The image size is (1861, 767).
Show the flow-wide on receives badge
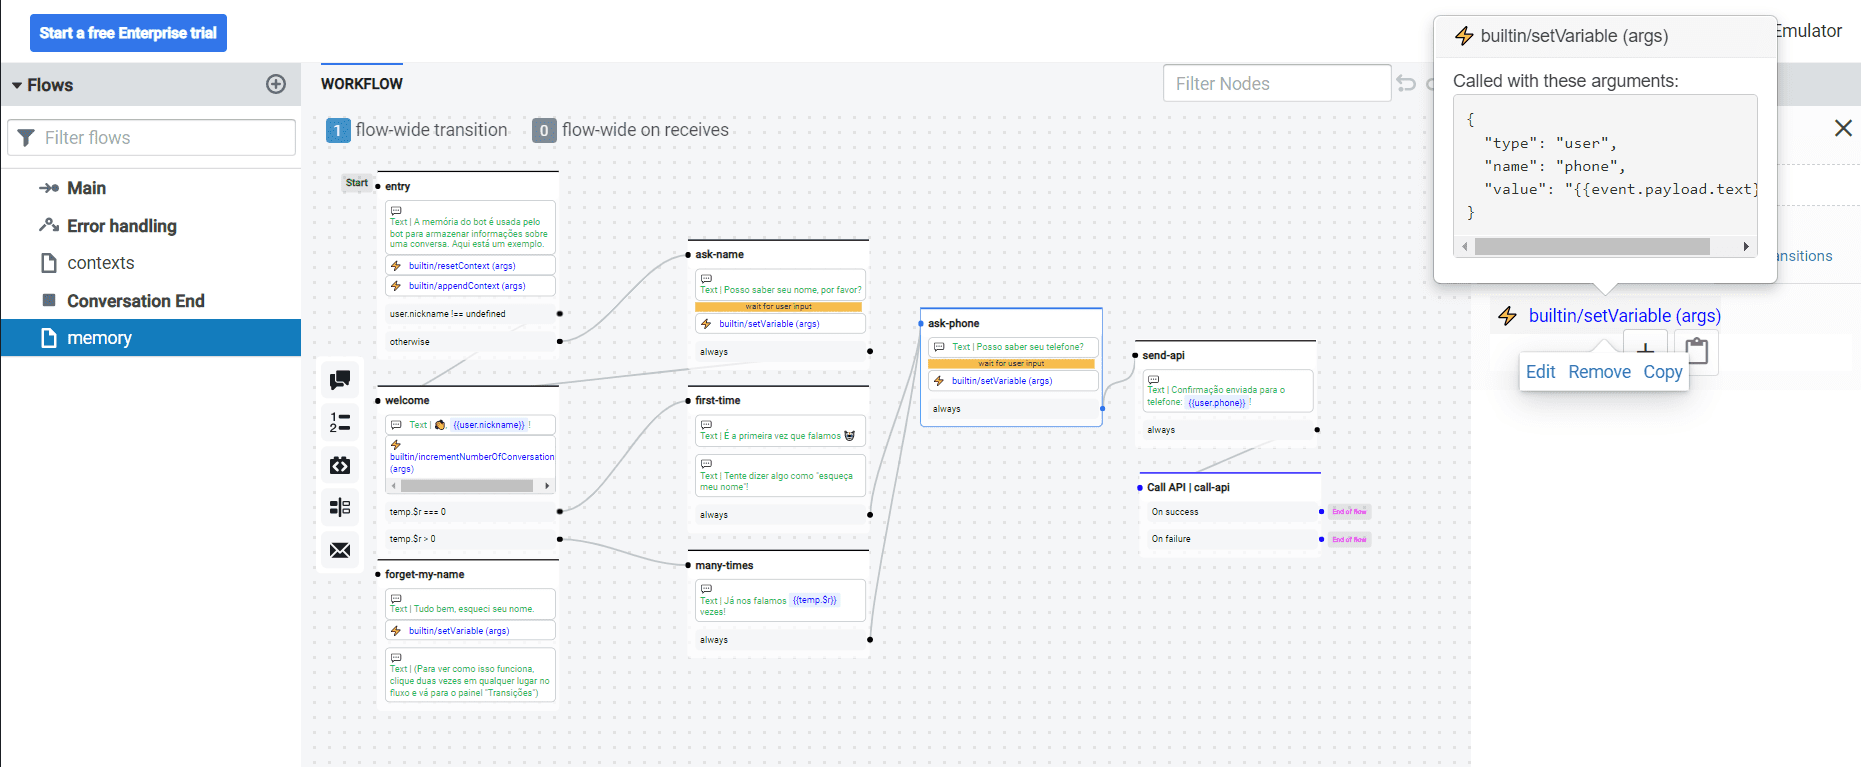(544, 130)
